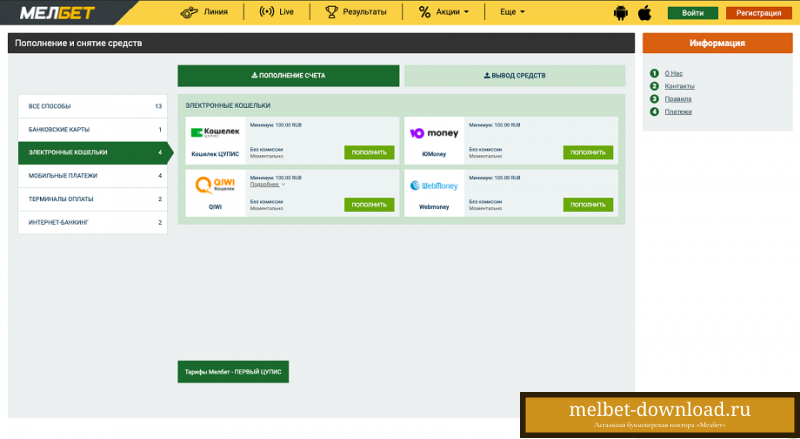The width and height of the screenshot is (800, 439).
Task: Click the percent icon for Акции
Action: click(424, 12)
